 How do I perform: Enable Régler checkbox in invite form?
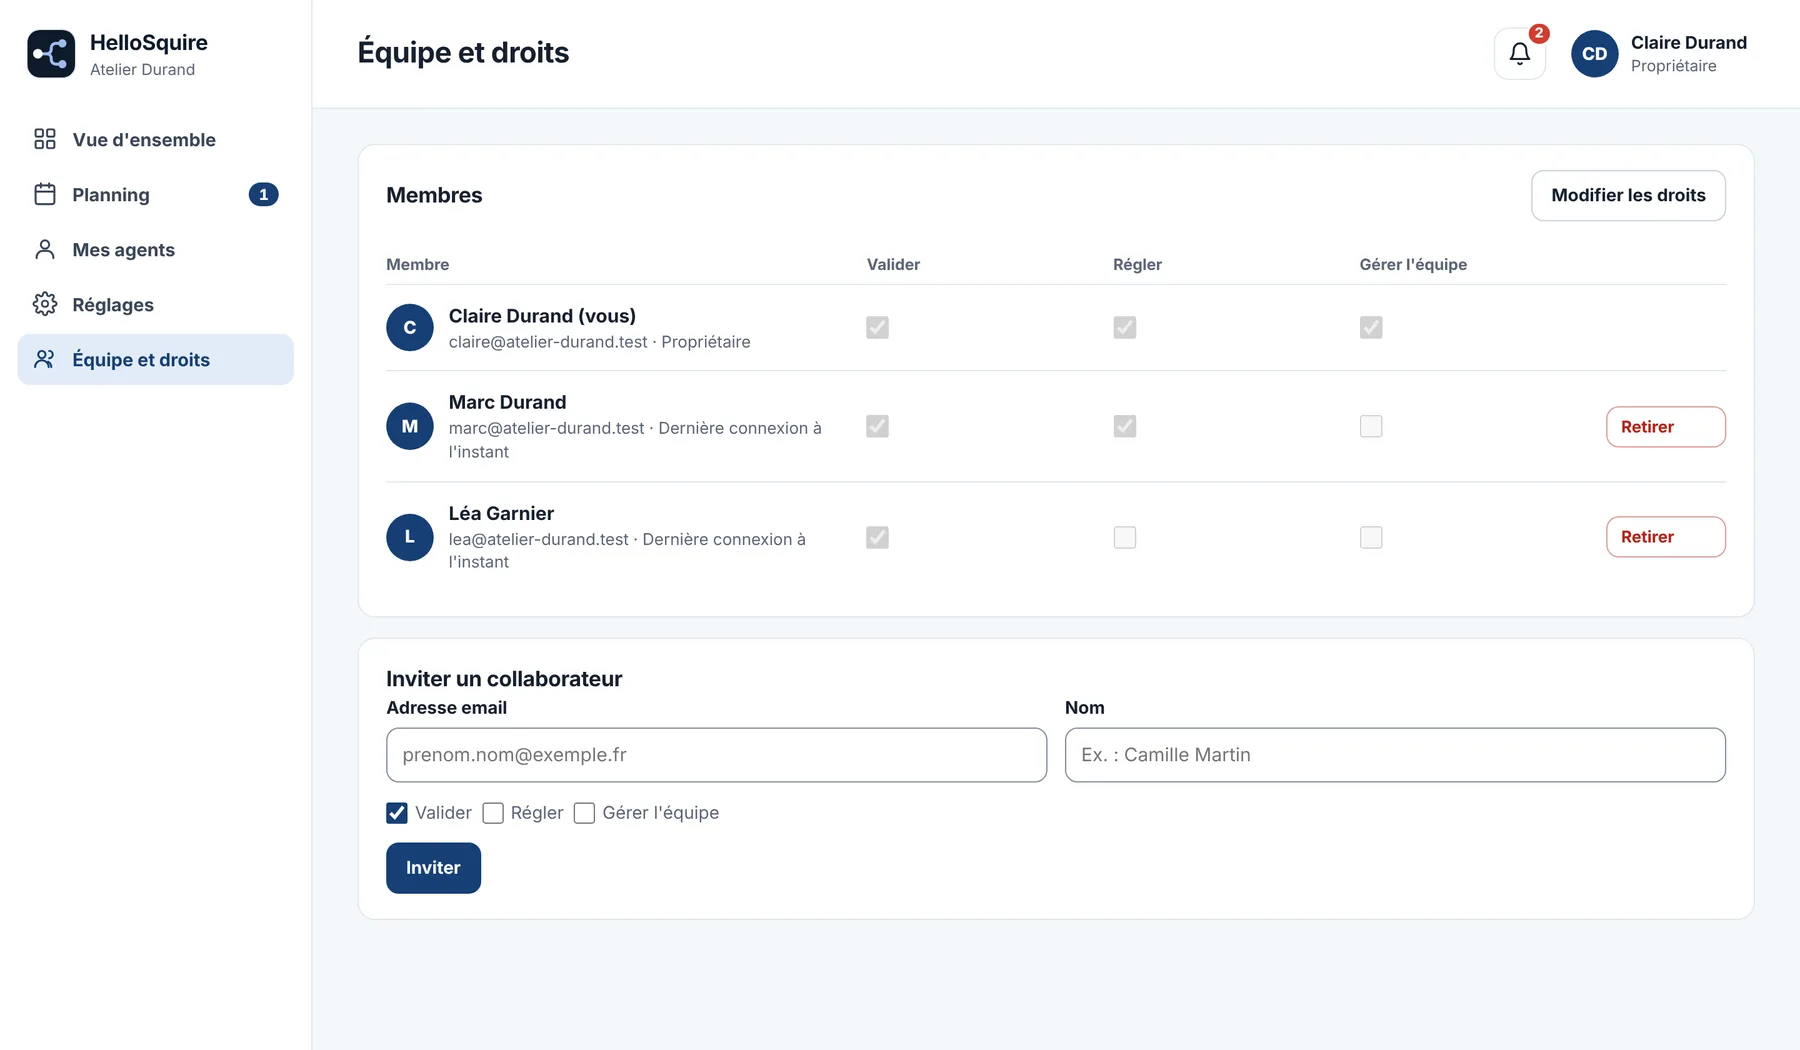pos(493,813)
